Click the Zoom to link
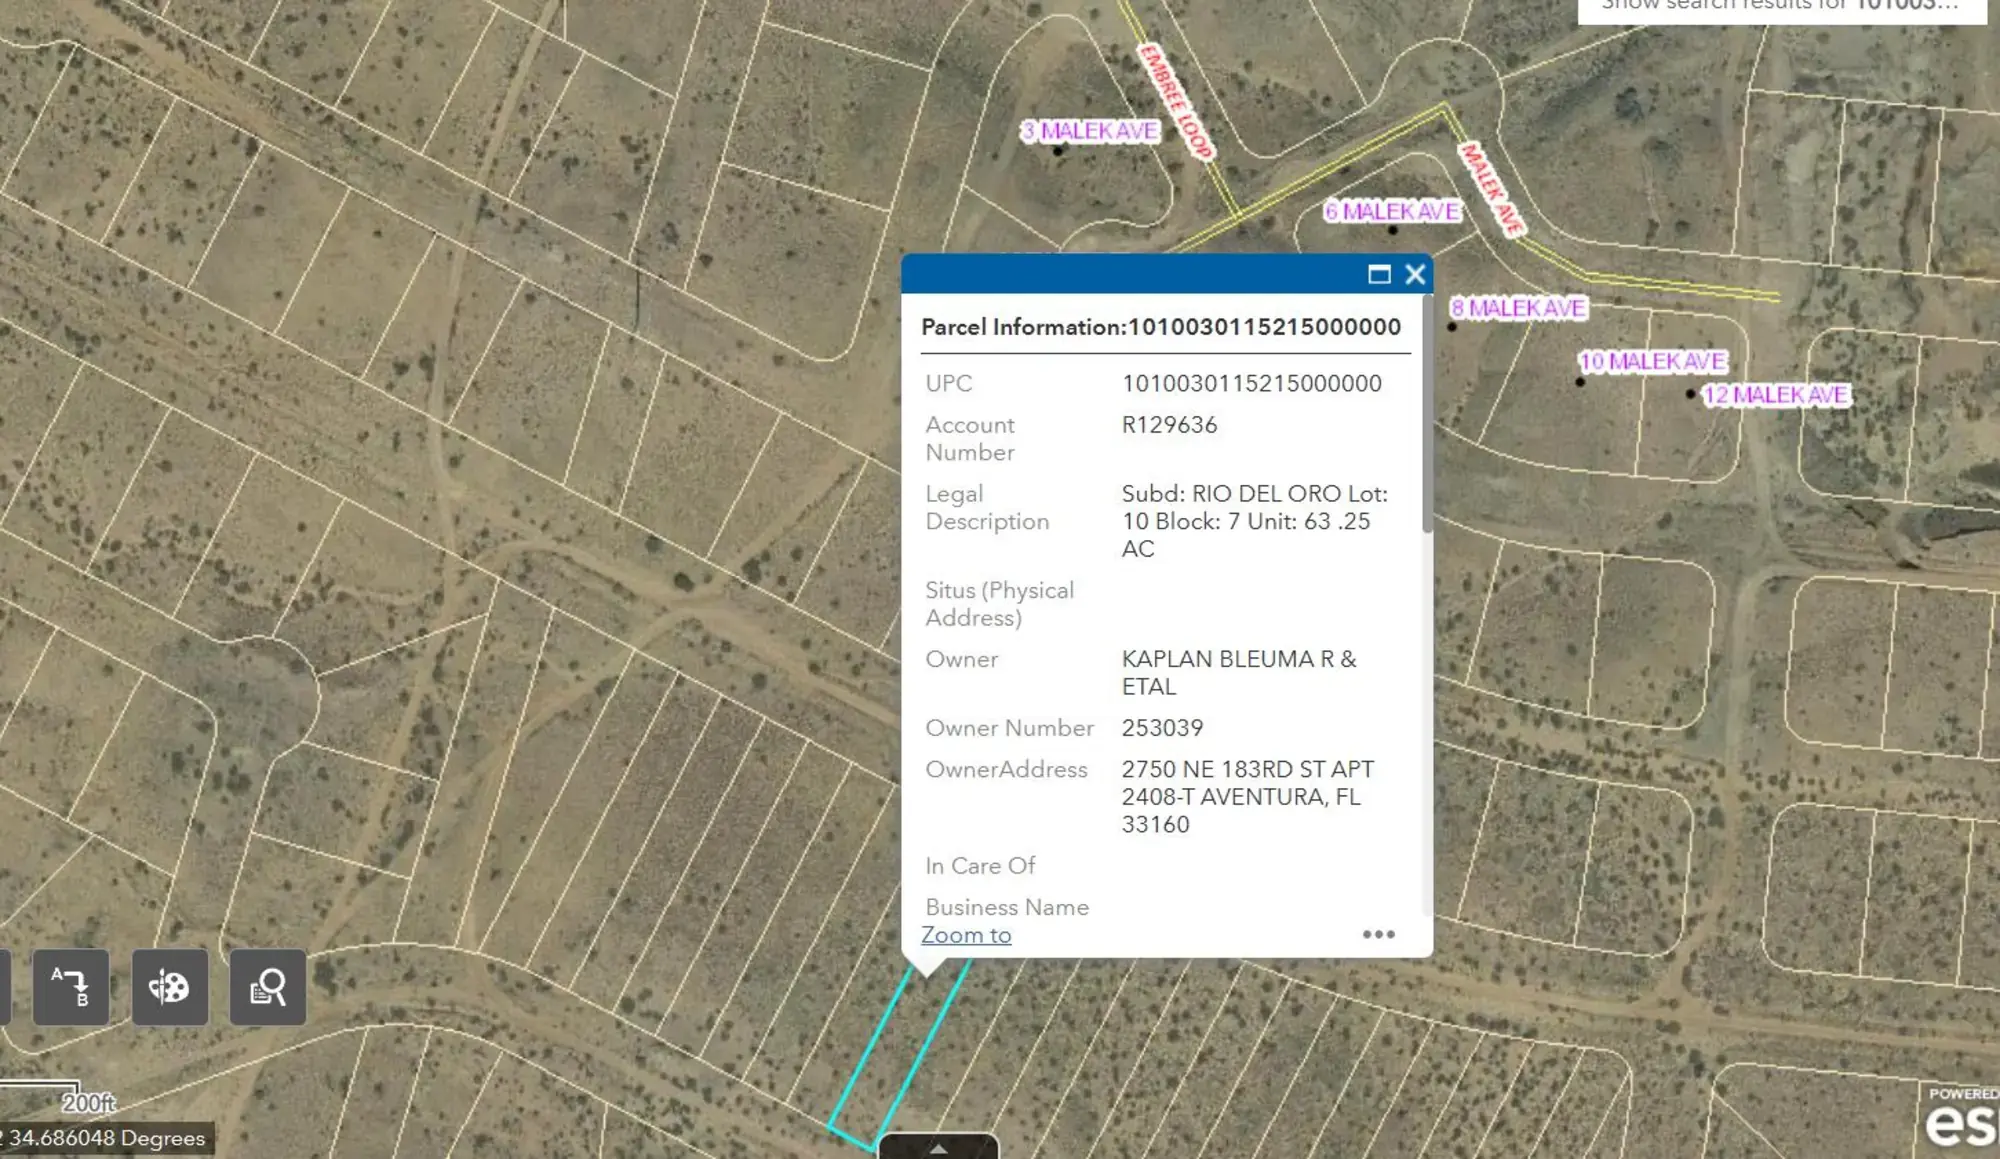 pos(965,935)
